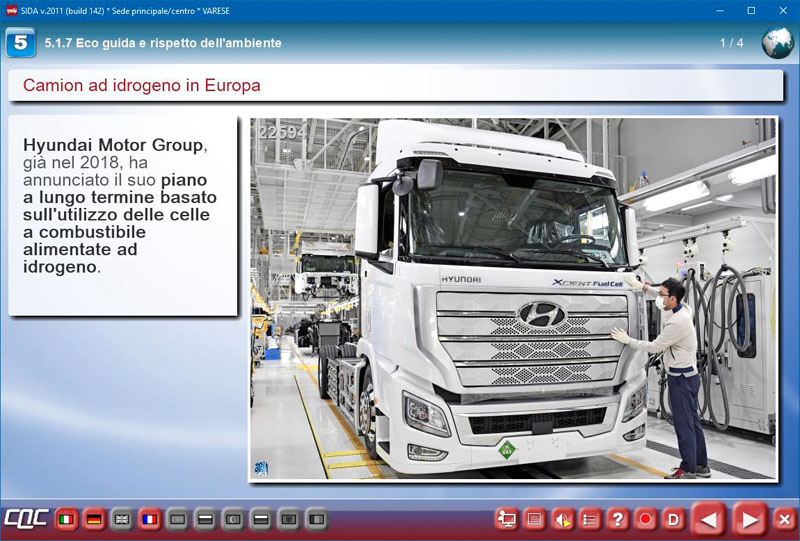Switch to German language flag
This screenshot has width=800, height=541.
point(95,520)
